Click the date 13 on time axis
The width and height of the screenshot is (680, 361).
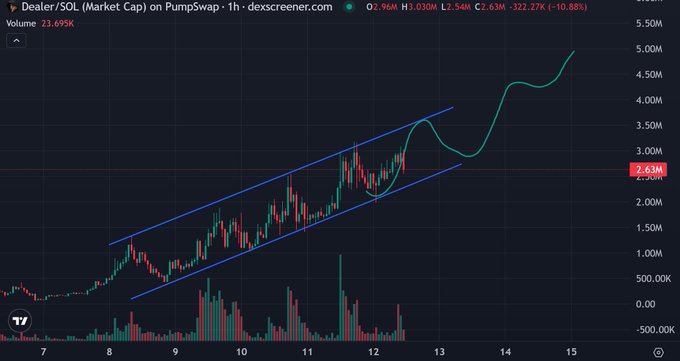[x=439, y=352]
